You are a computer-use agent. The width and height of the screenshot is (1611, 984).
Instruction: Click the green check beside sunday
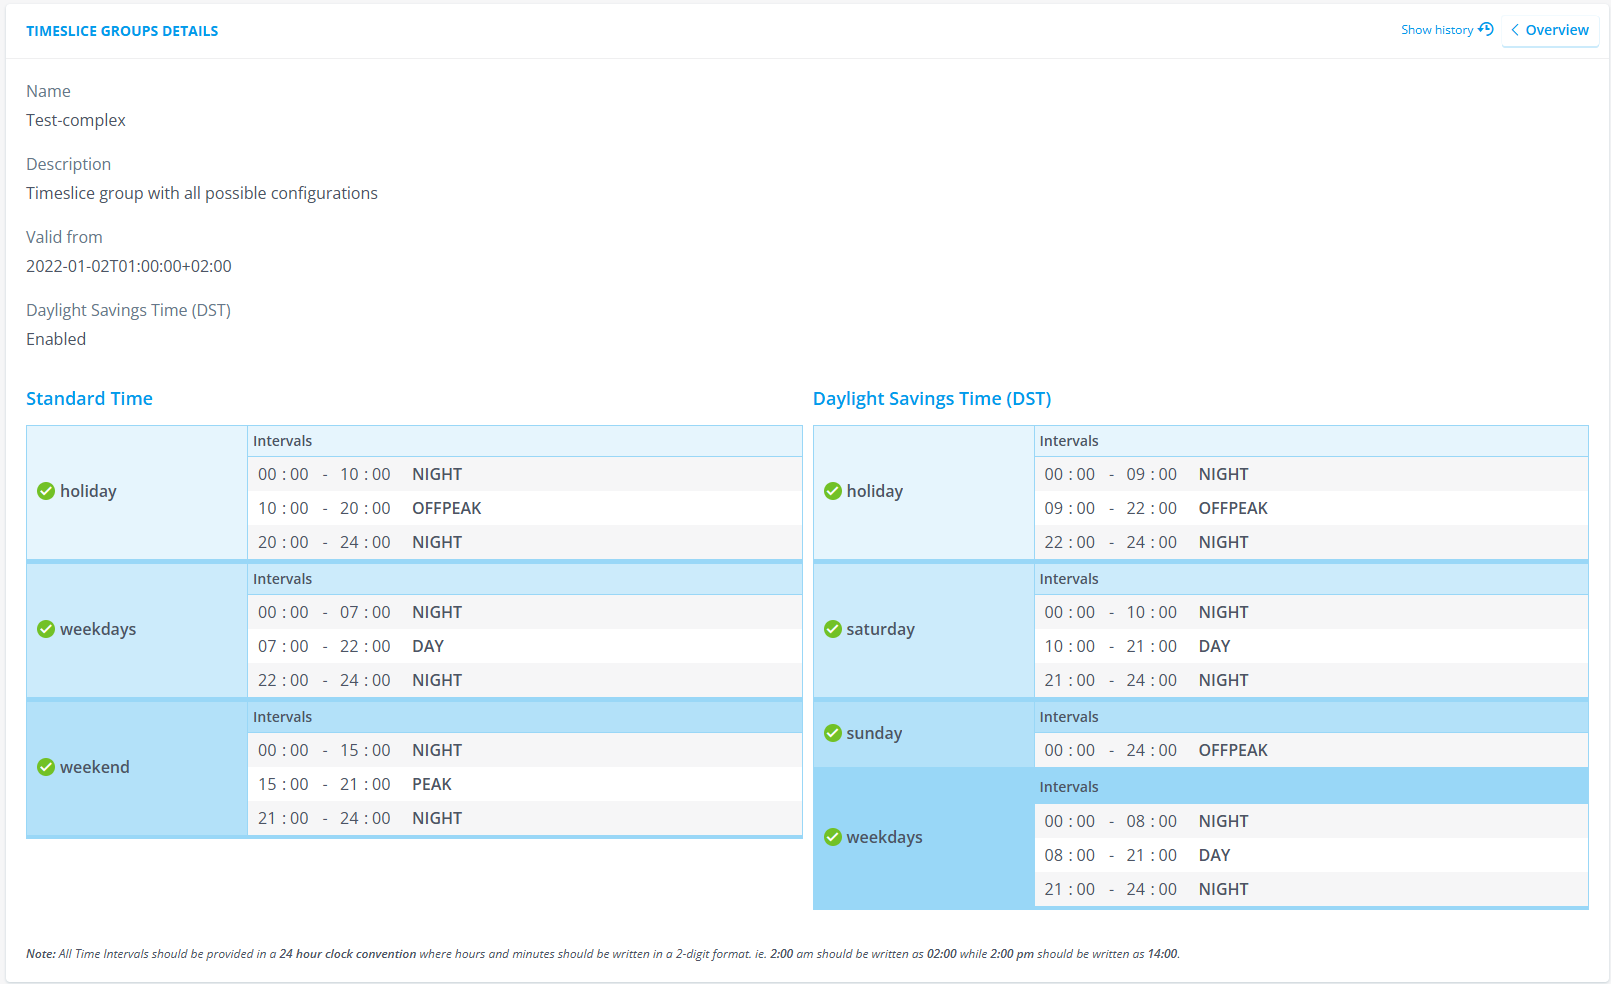[832, 733]
